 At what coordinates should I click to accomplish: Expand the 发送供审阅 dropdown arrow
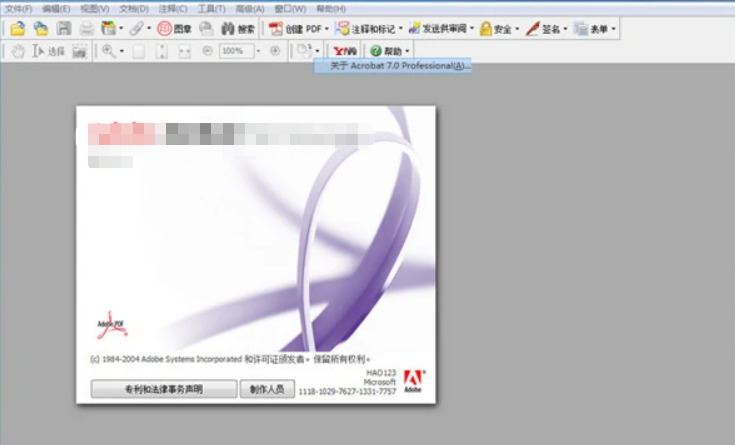click(472, 29)
